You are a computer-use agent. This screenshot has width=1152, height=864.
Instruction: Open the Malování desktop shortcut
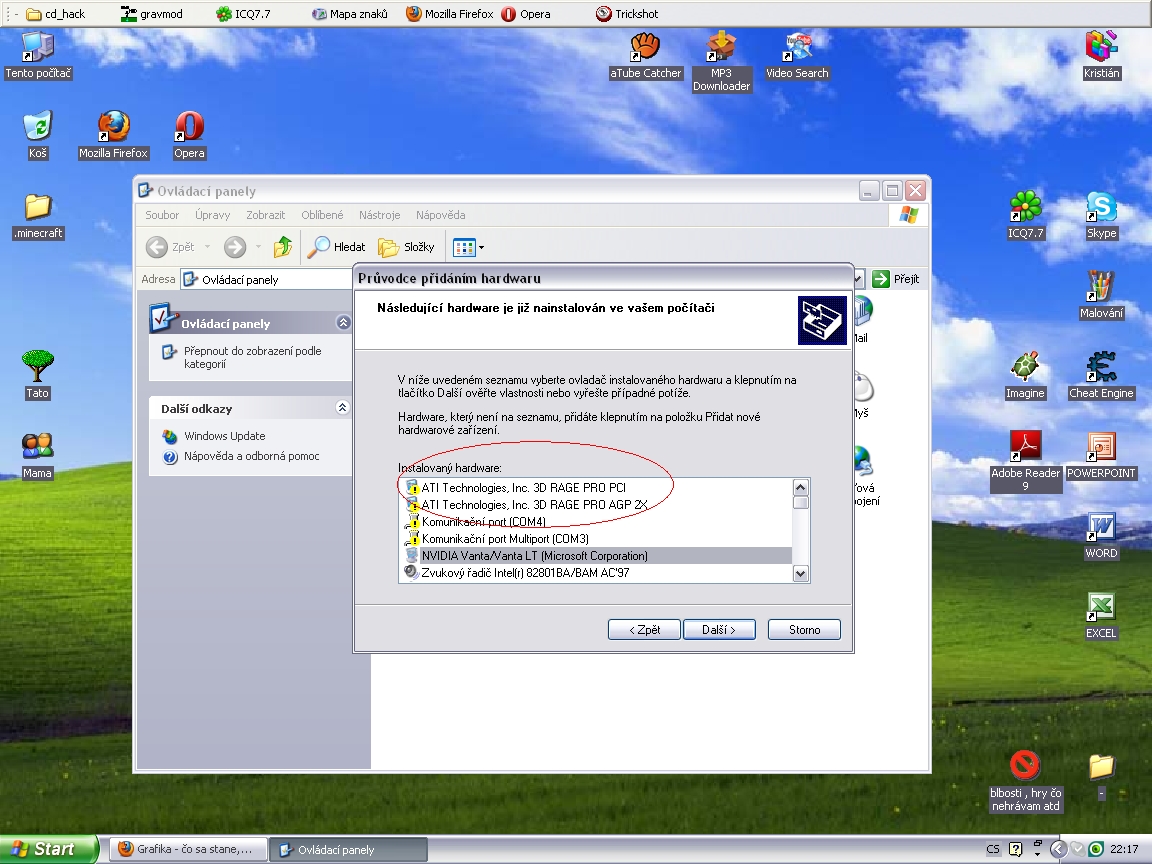click(x=1100, y=288)
